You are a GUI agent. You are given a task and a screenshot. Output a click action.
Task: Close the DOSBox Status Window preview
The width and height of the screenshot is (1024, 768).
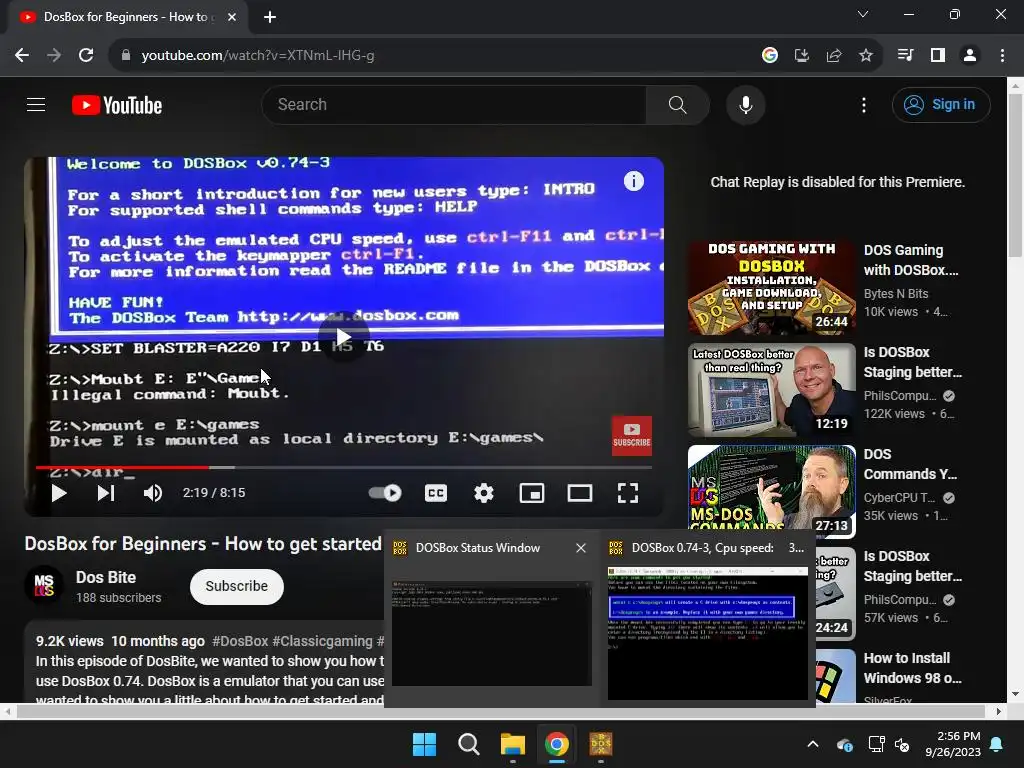click(x=581, y=548)
